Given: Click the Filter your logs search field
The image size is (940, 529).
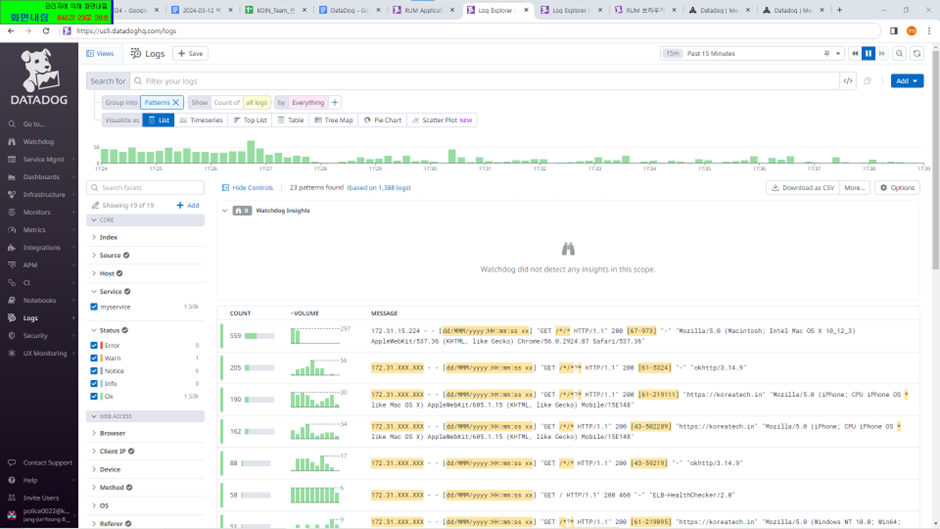Looking at the screenshot, I should (x=484, y=81).
